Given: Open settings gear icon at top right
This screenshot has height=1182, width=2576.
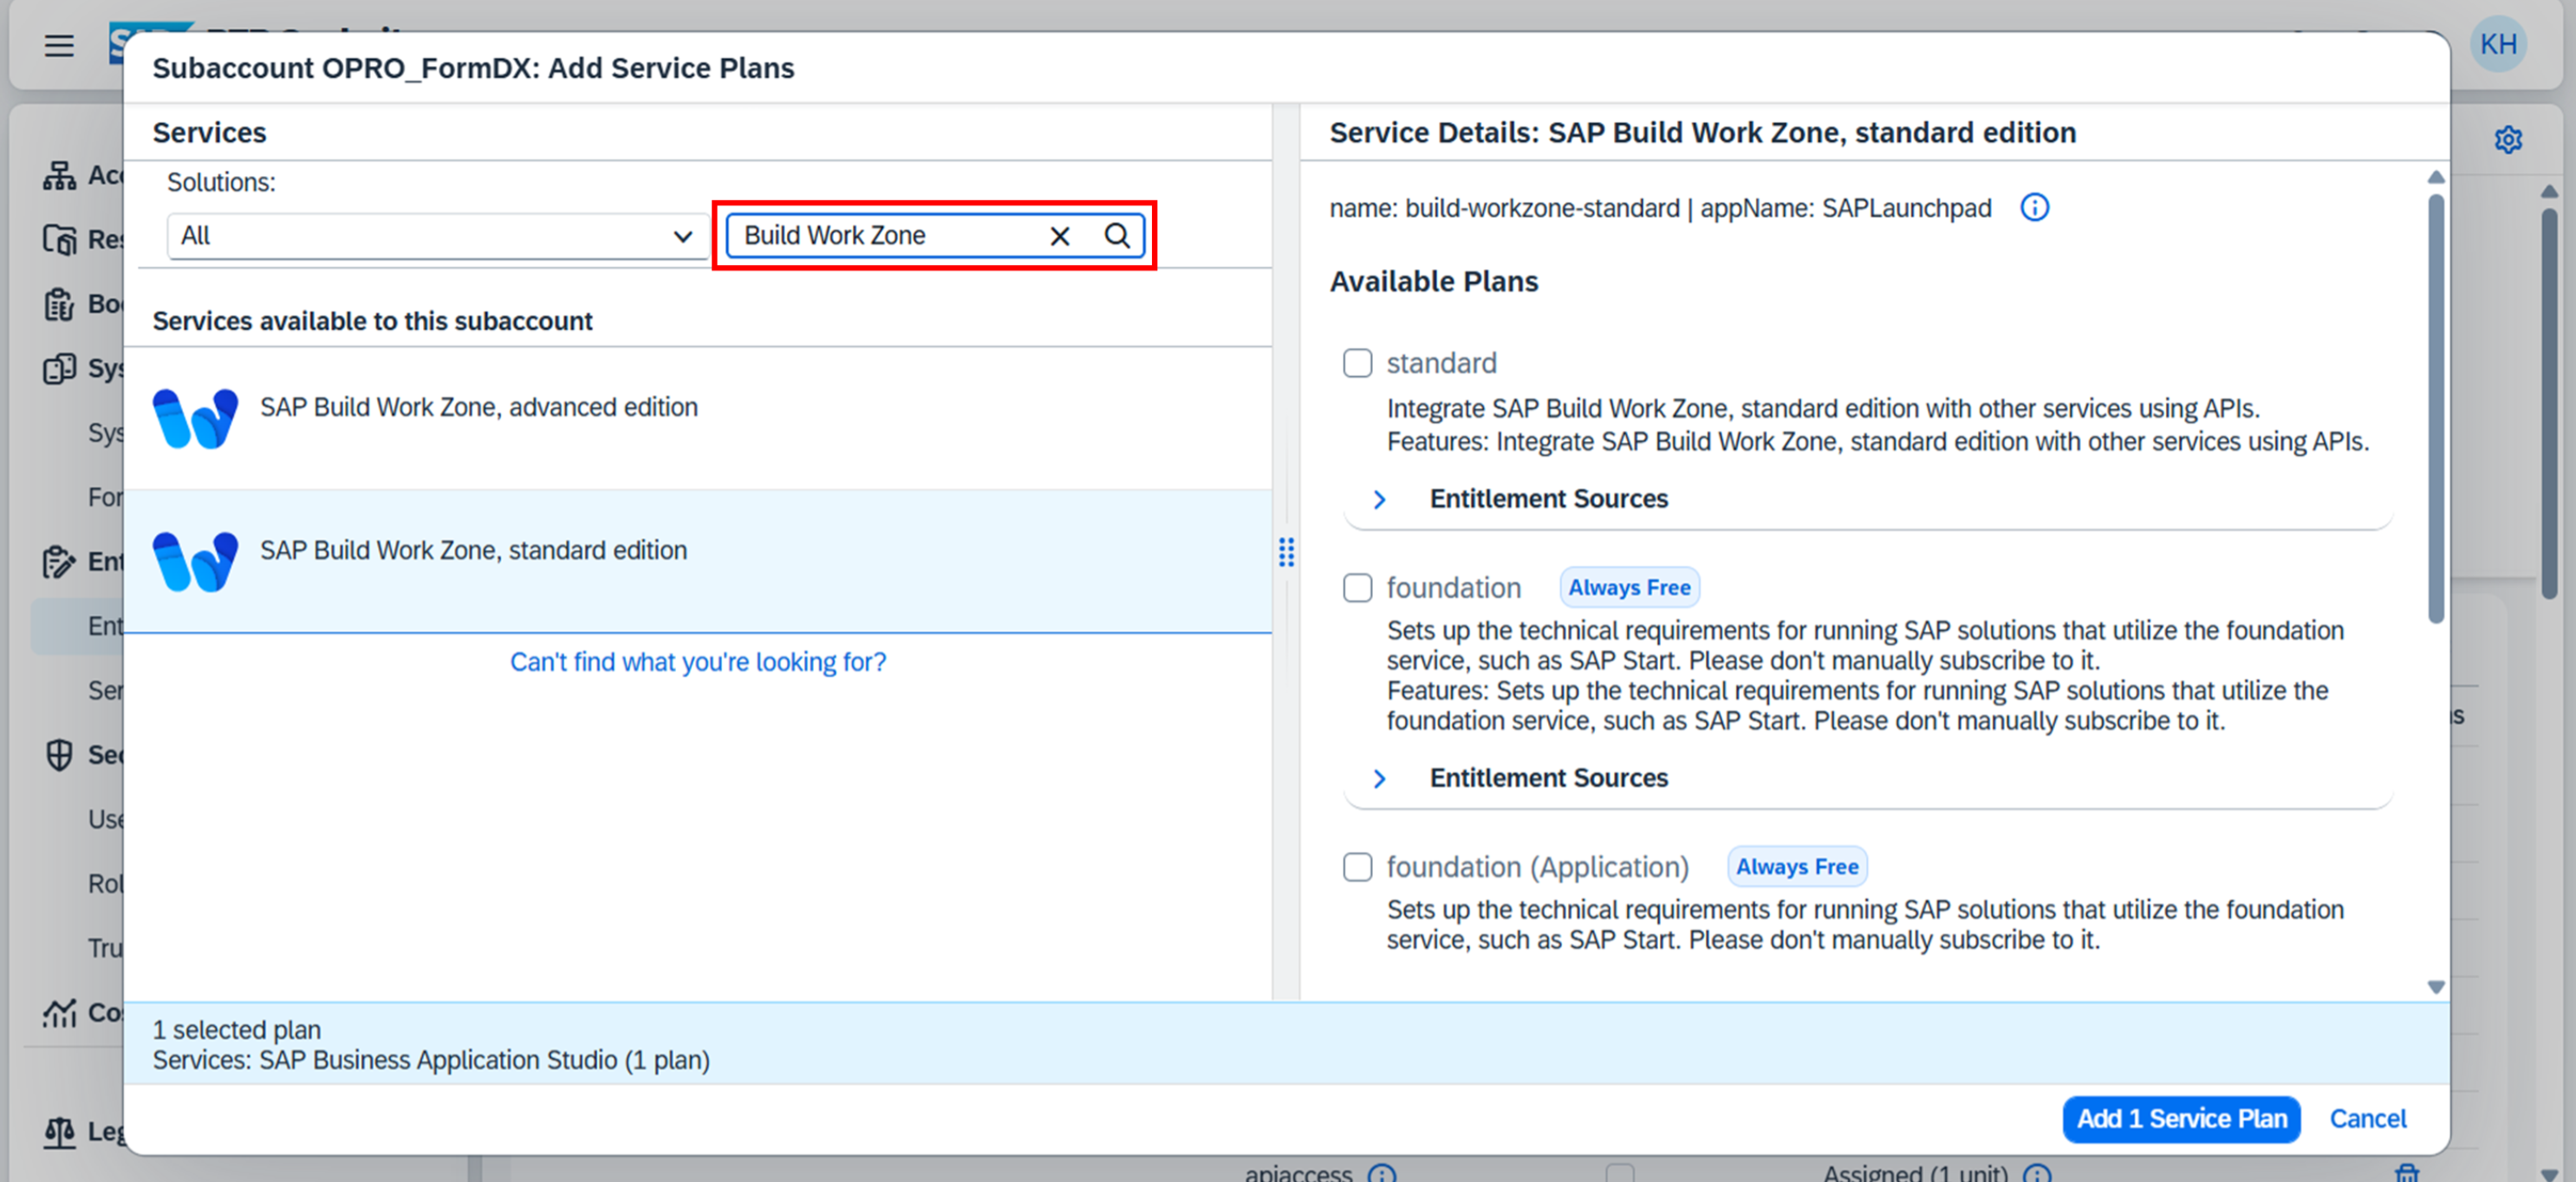Looking at the screenshot, I should point(2507,140).
